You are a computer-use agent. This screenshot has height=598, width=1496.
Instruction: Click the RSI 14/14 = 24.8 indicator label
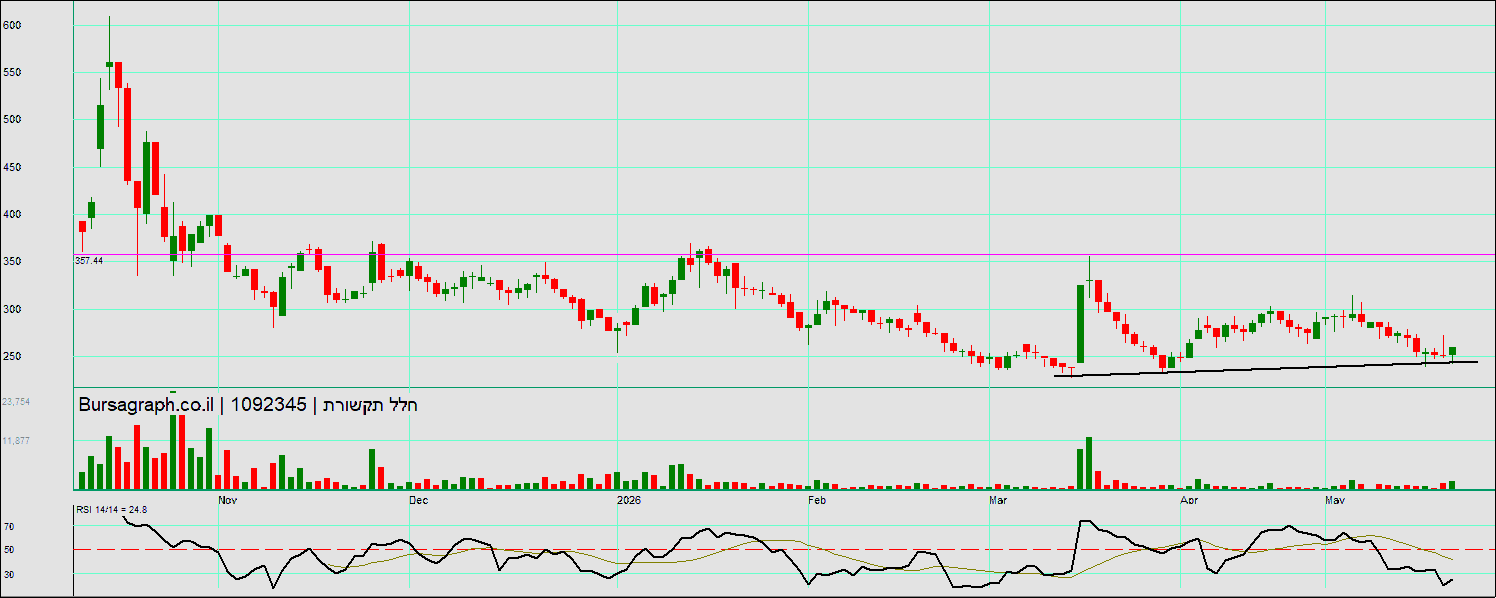point(112,510)
